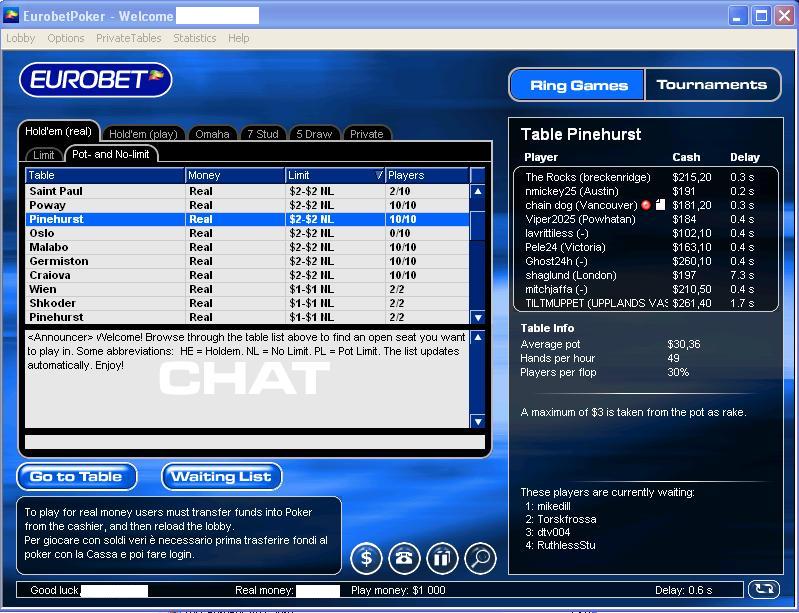
Task: Sort by the Players column header
Action: tap(427, 175)
